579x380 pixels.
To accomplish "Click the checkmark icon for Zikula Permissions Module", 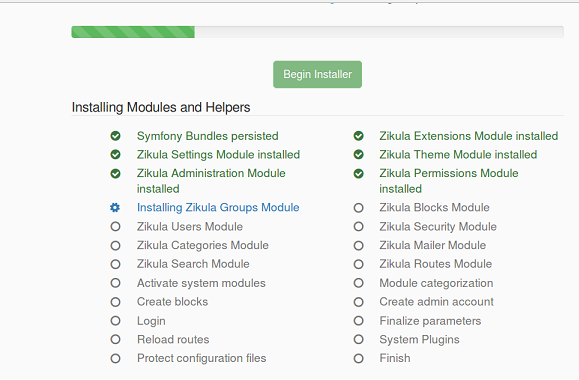I will click(x=358, y=173).
